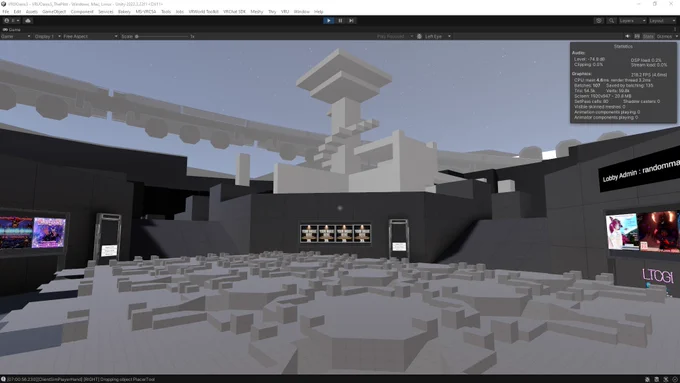Open the File menu
This screenshot has height=383, width=680.
pos(6,12)
